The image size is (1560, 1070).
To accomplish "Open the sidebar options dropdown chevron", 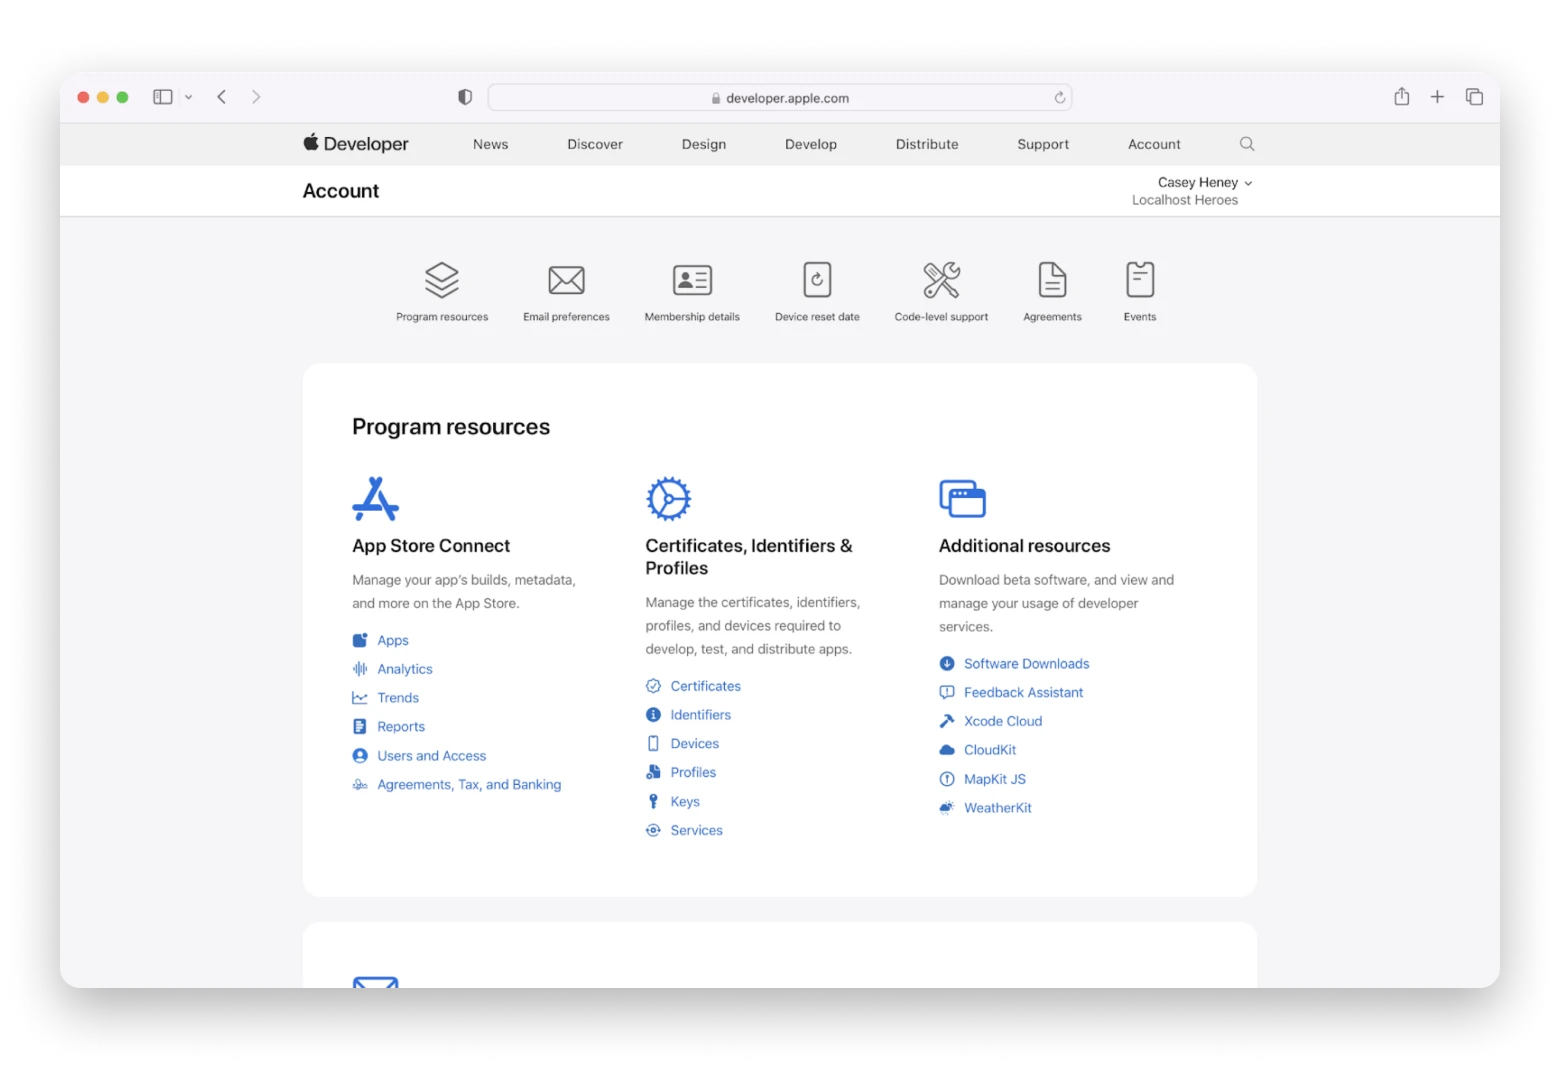I will tap(188, 97).
